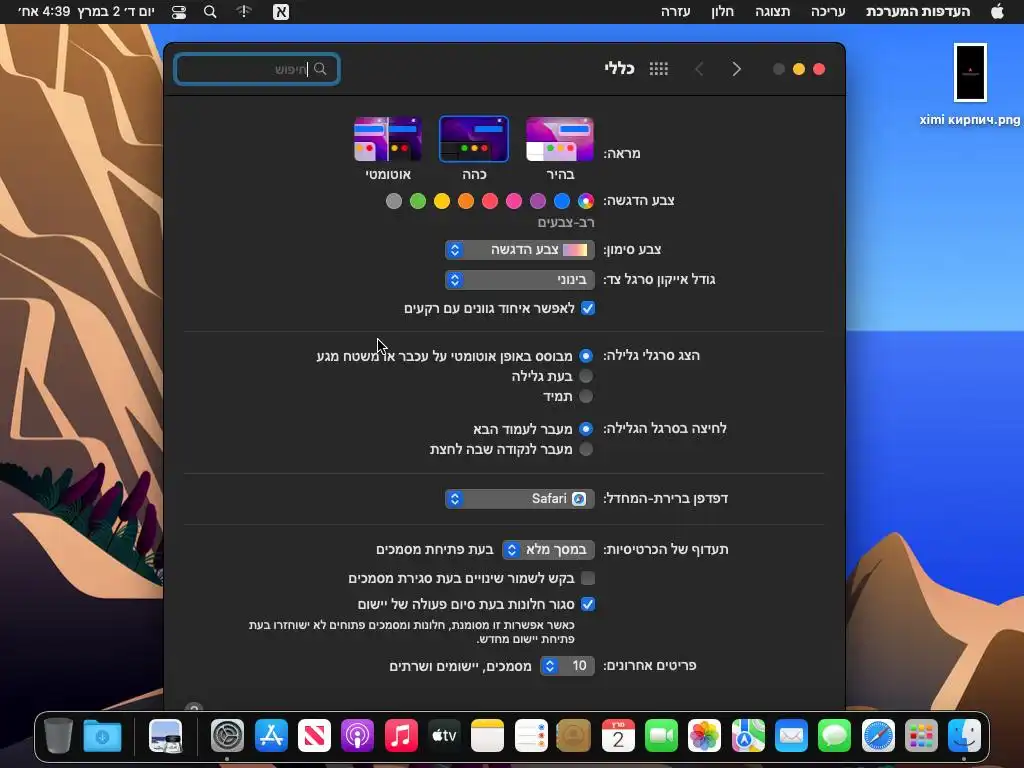Toggle 'לאפשר איחוד גוונים עם רקעים' checkbox
The width and height of the screenshot is (1024, 768).
(588, 308)
